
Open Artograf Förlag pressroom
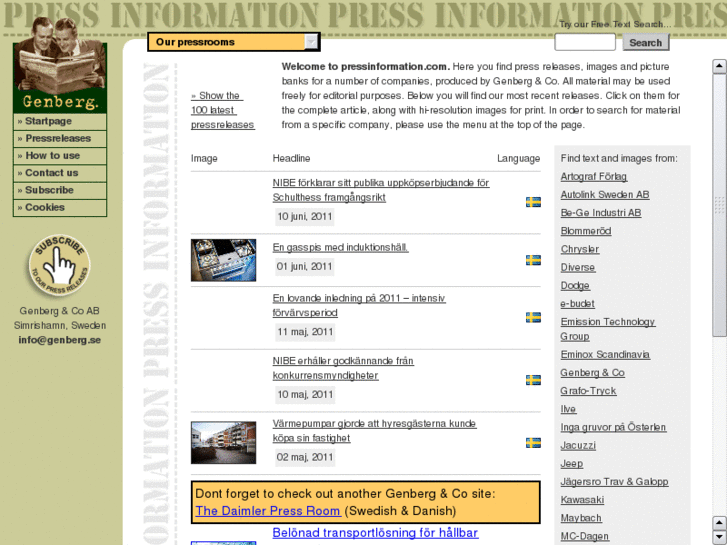(594, 177)
